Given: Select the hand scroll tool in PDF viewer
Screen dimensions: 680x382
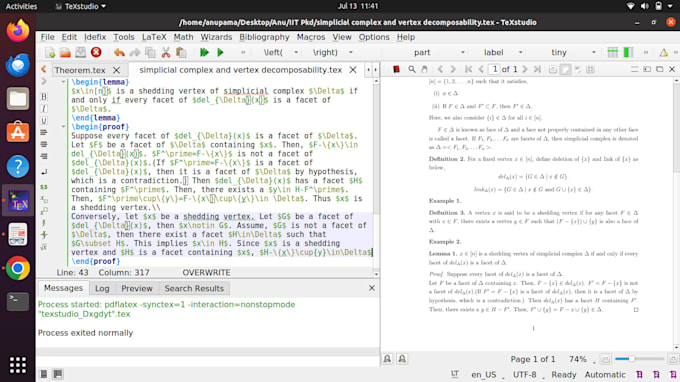Looking at the screenshot, I should [x=425, y=69].
